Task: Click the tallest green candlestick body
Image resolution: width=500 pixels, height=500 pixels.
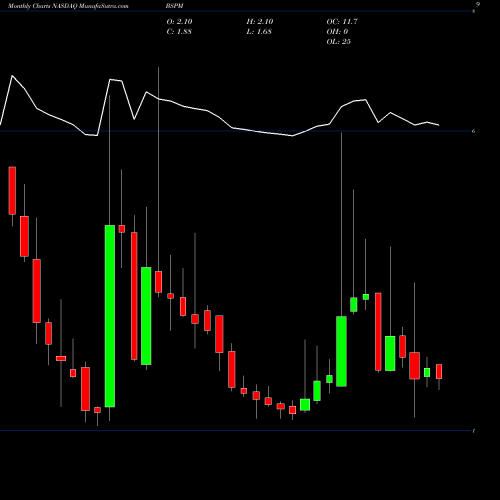Action: [110, 316]
